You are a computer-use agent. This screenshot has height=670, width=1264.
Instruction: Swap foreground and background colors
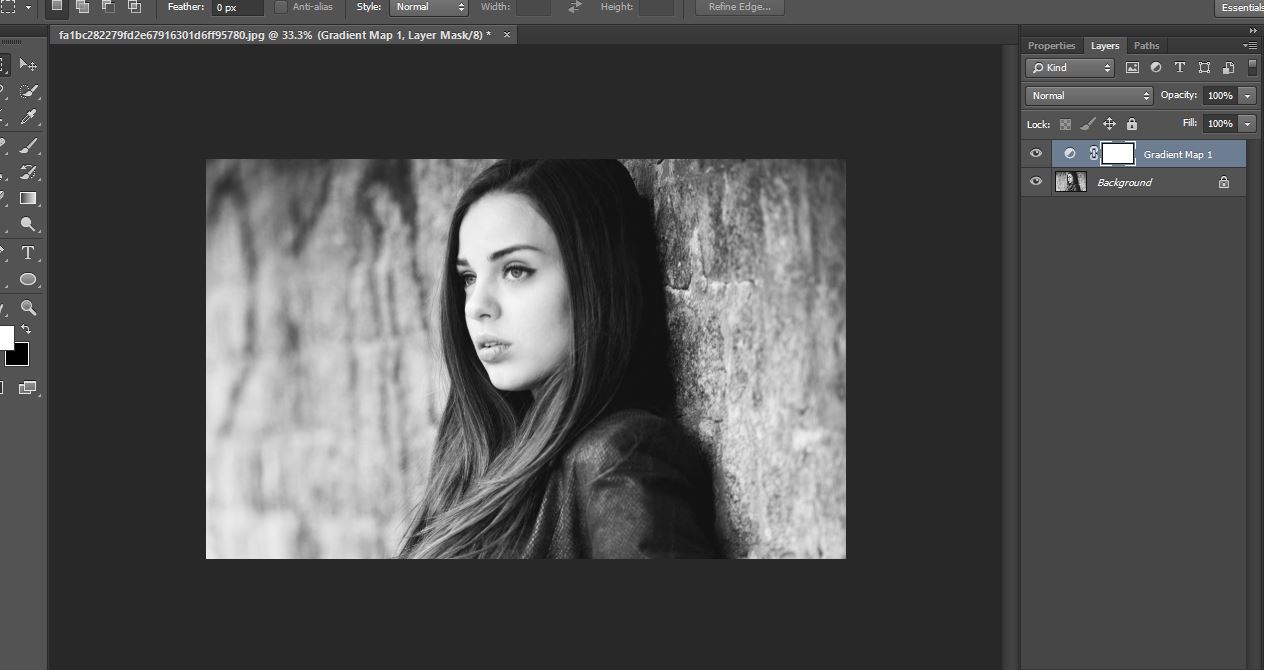coord(26,329)
